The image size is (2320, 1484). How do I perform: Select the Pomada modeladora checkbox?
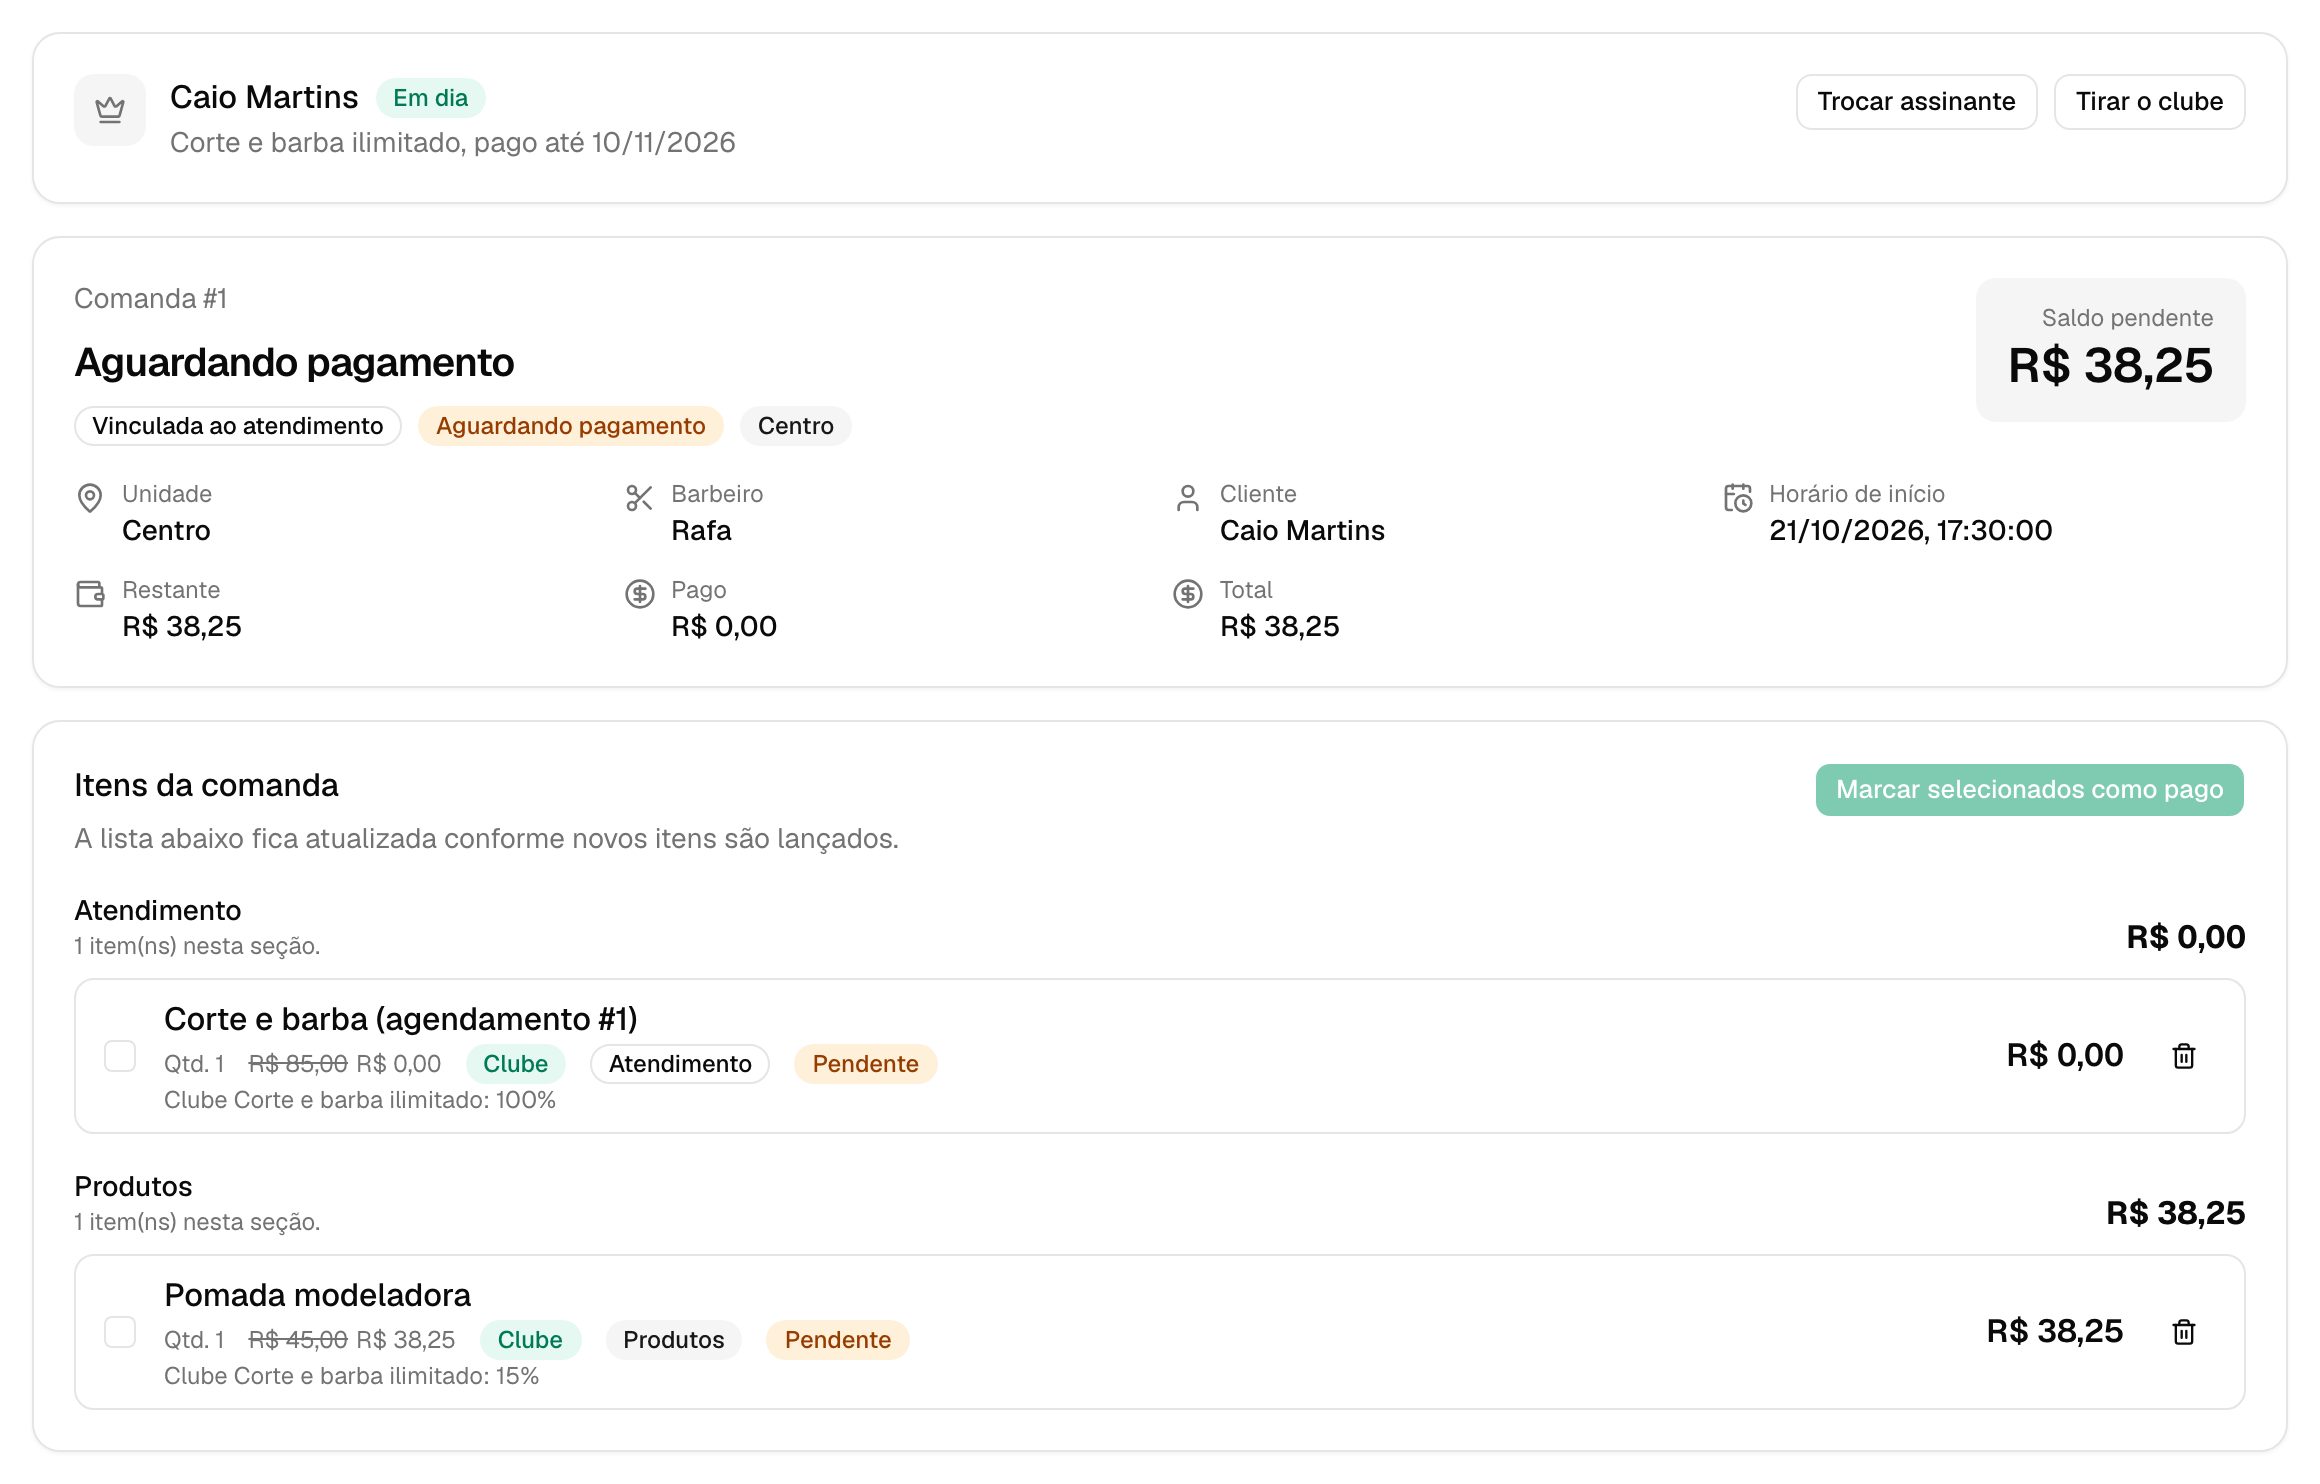pyautogui.click(x=120, y=1332)
